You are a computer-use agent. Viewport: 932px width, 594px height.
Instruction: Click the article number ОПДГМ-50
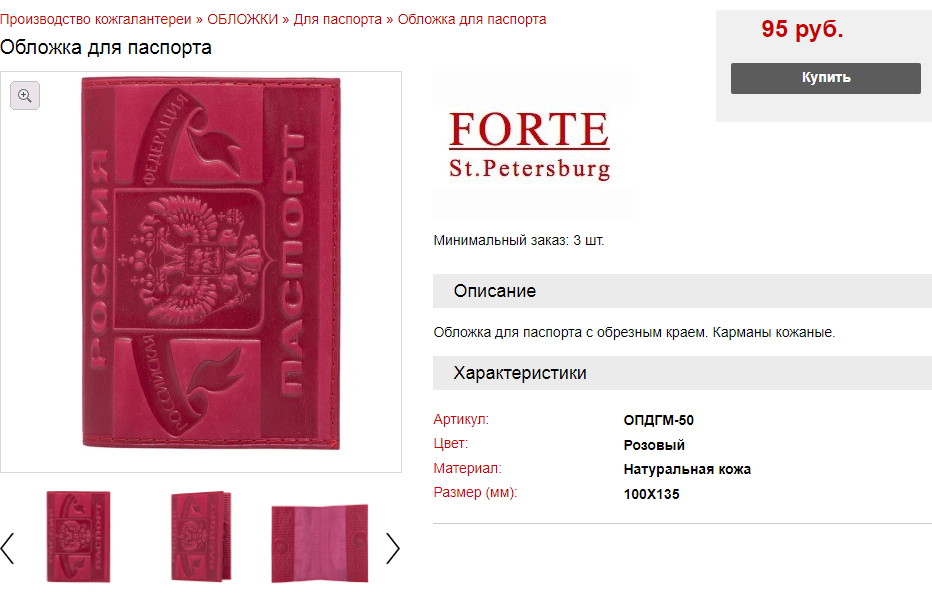pyautogui.click(x=659, y=420)
